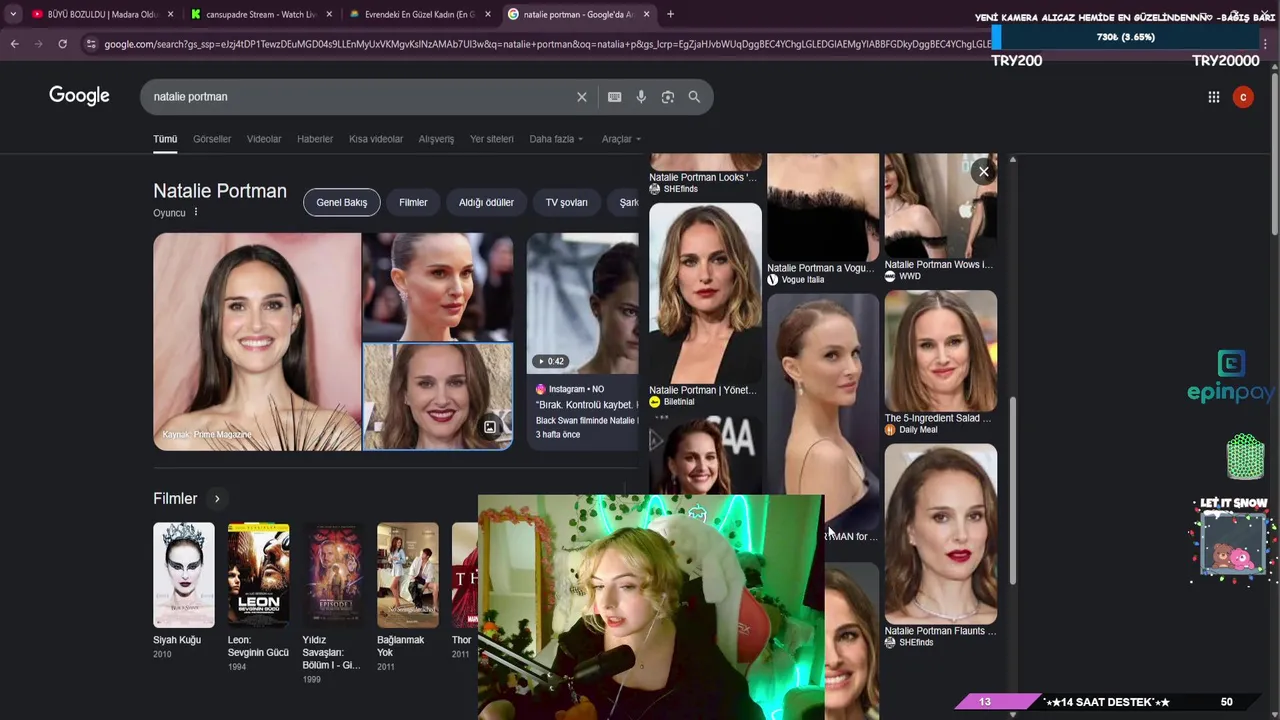The height and width of the screenshot is (720, 1280).
Task: Click the search input field
Action: tap(360, 97)
